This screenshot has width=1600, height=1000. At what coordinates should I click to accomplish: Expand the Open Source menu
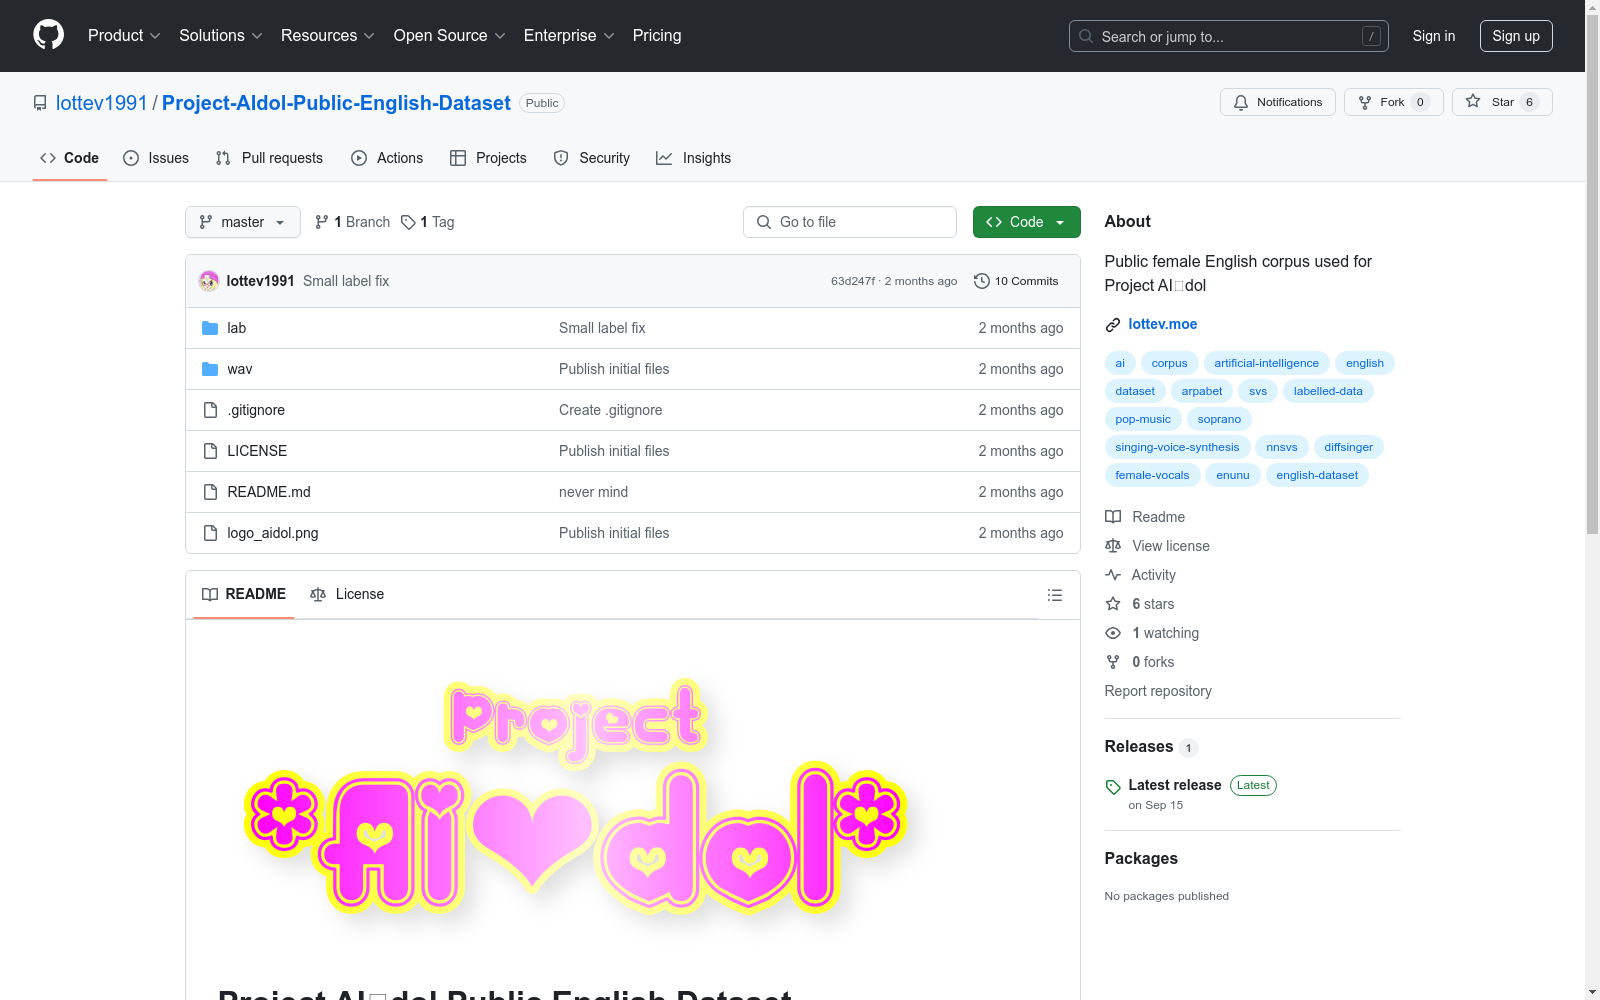click(450, 35)
